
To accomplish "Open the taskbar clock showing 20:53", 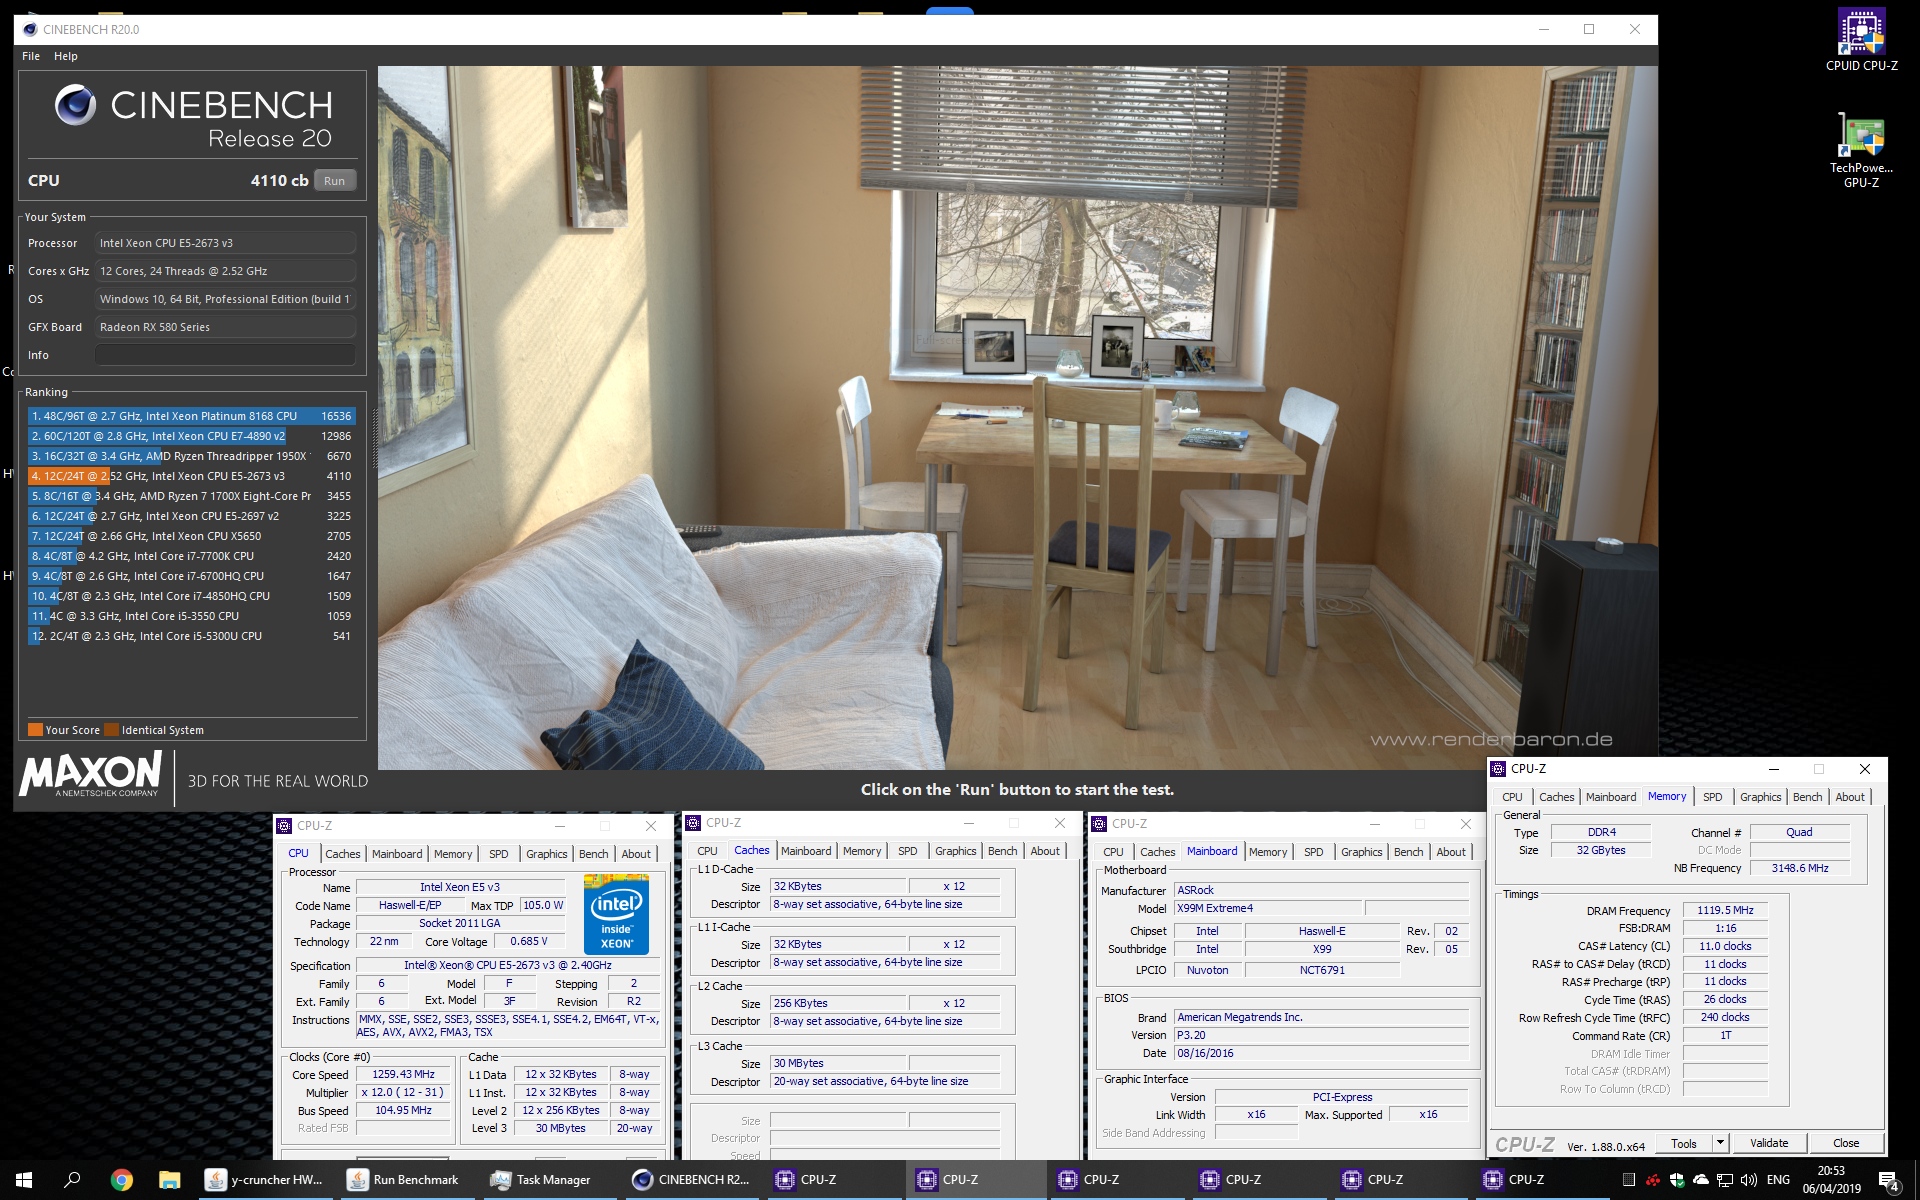I will point(1831,1180).
